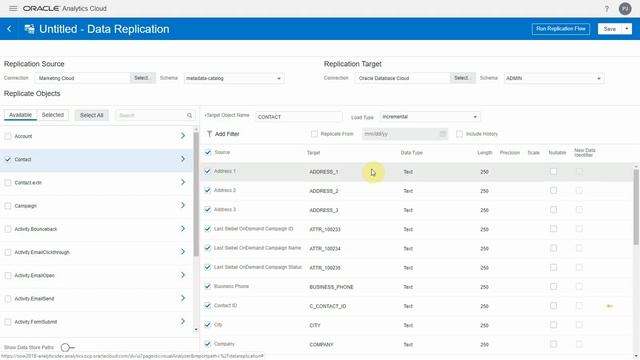The height and width of the screenshot is (360, 640).
Task: Expand the Activity EmailOpen chevron
Action: tap(183, 275)
